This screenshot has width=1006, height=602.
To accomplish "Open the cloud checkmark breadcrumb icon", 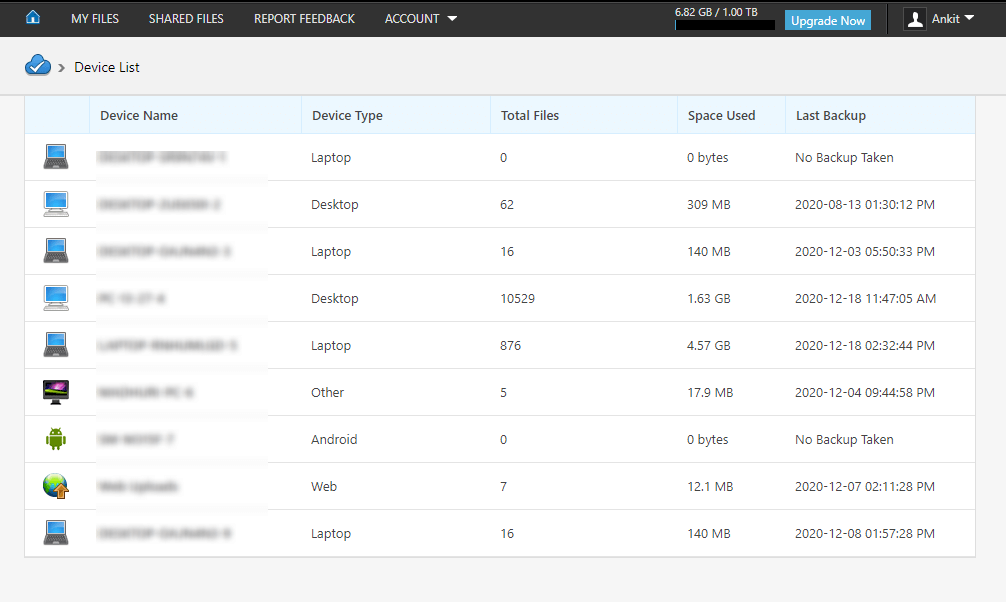I will click(x=38, y=65).
